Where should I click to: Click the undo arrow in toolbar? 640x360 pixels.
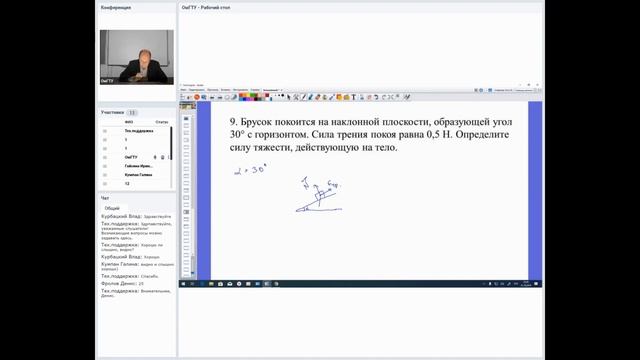(x=376, y=97)
